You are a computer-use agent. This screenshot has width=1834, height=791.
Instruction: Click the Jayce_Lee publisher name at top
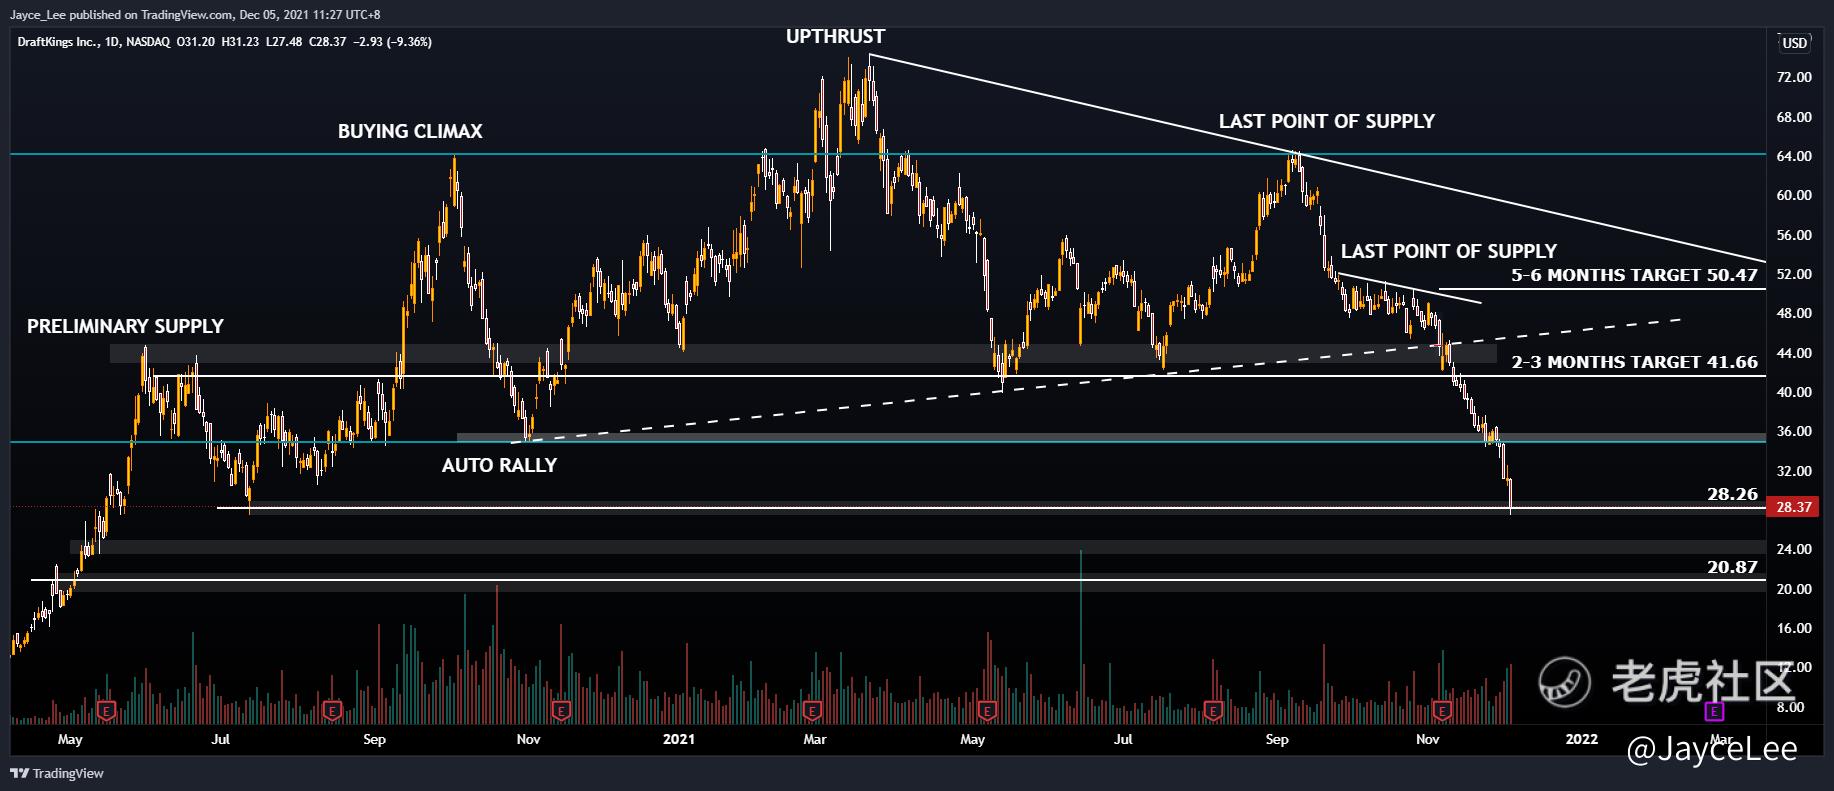[36, 14]
